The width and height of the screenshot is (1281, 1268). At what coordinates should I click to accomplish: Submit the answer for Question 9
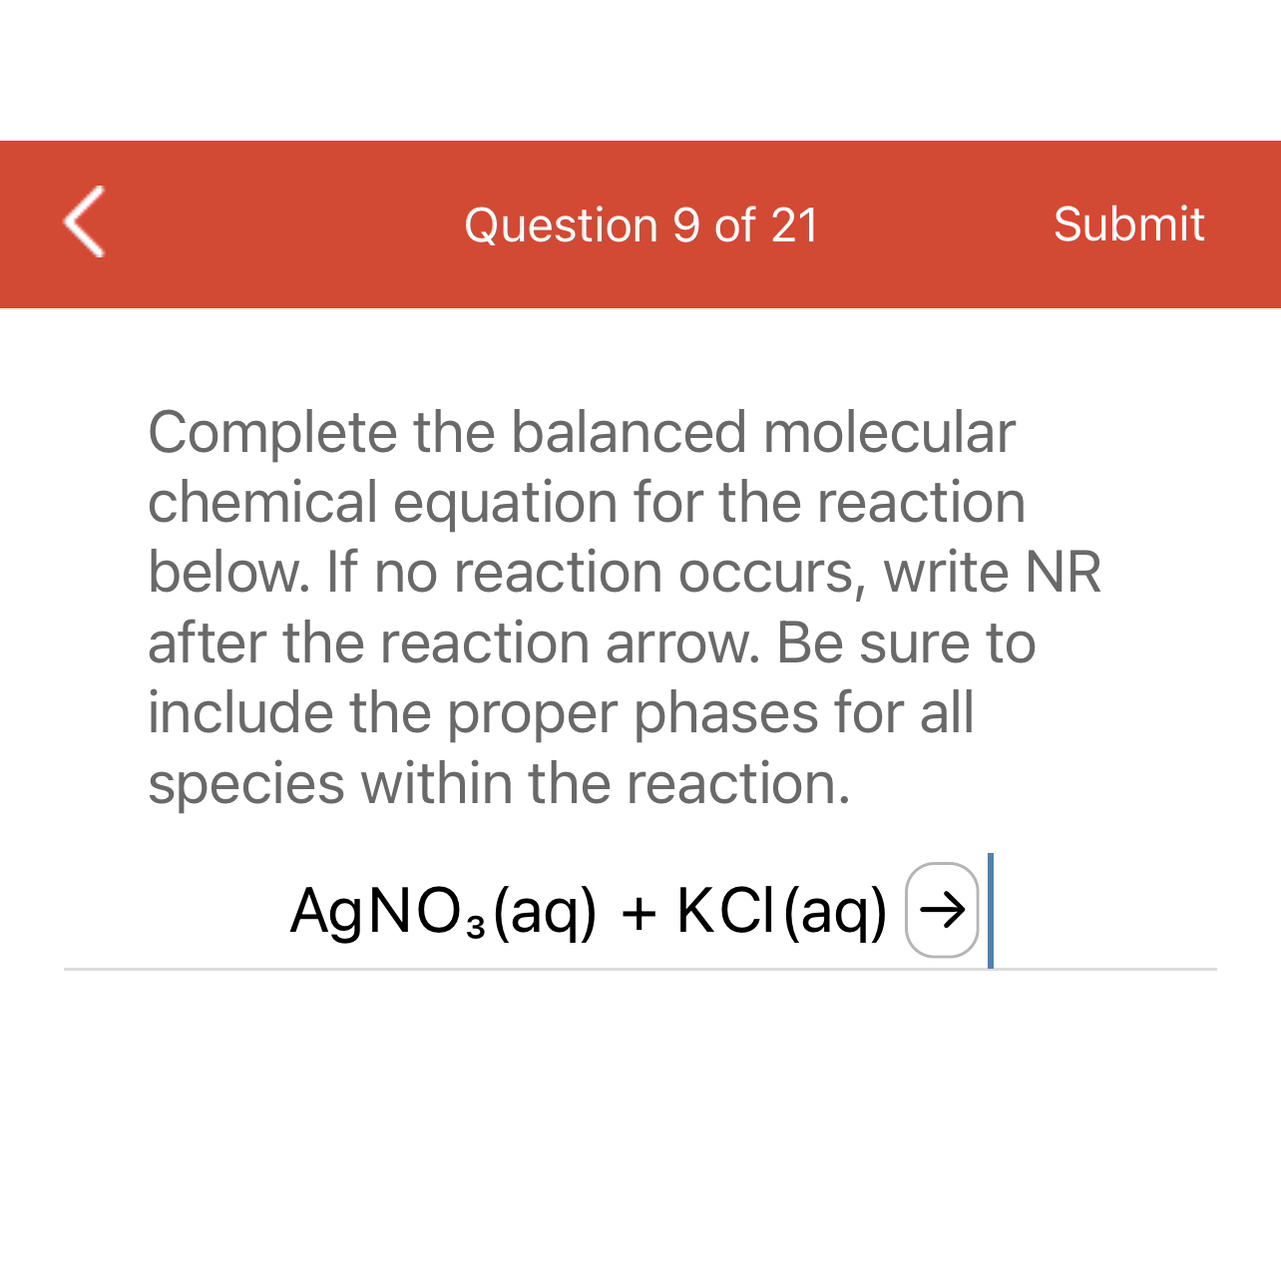click(1129, 223)
